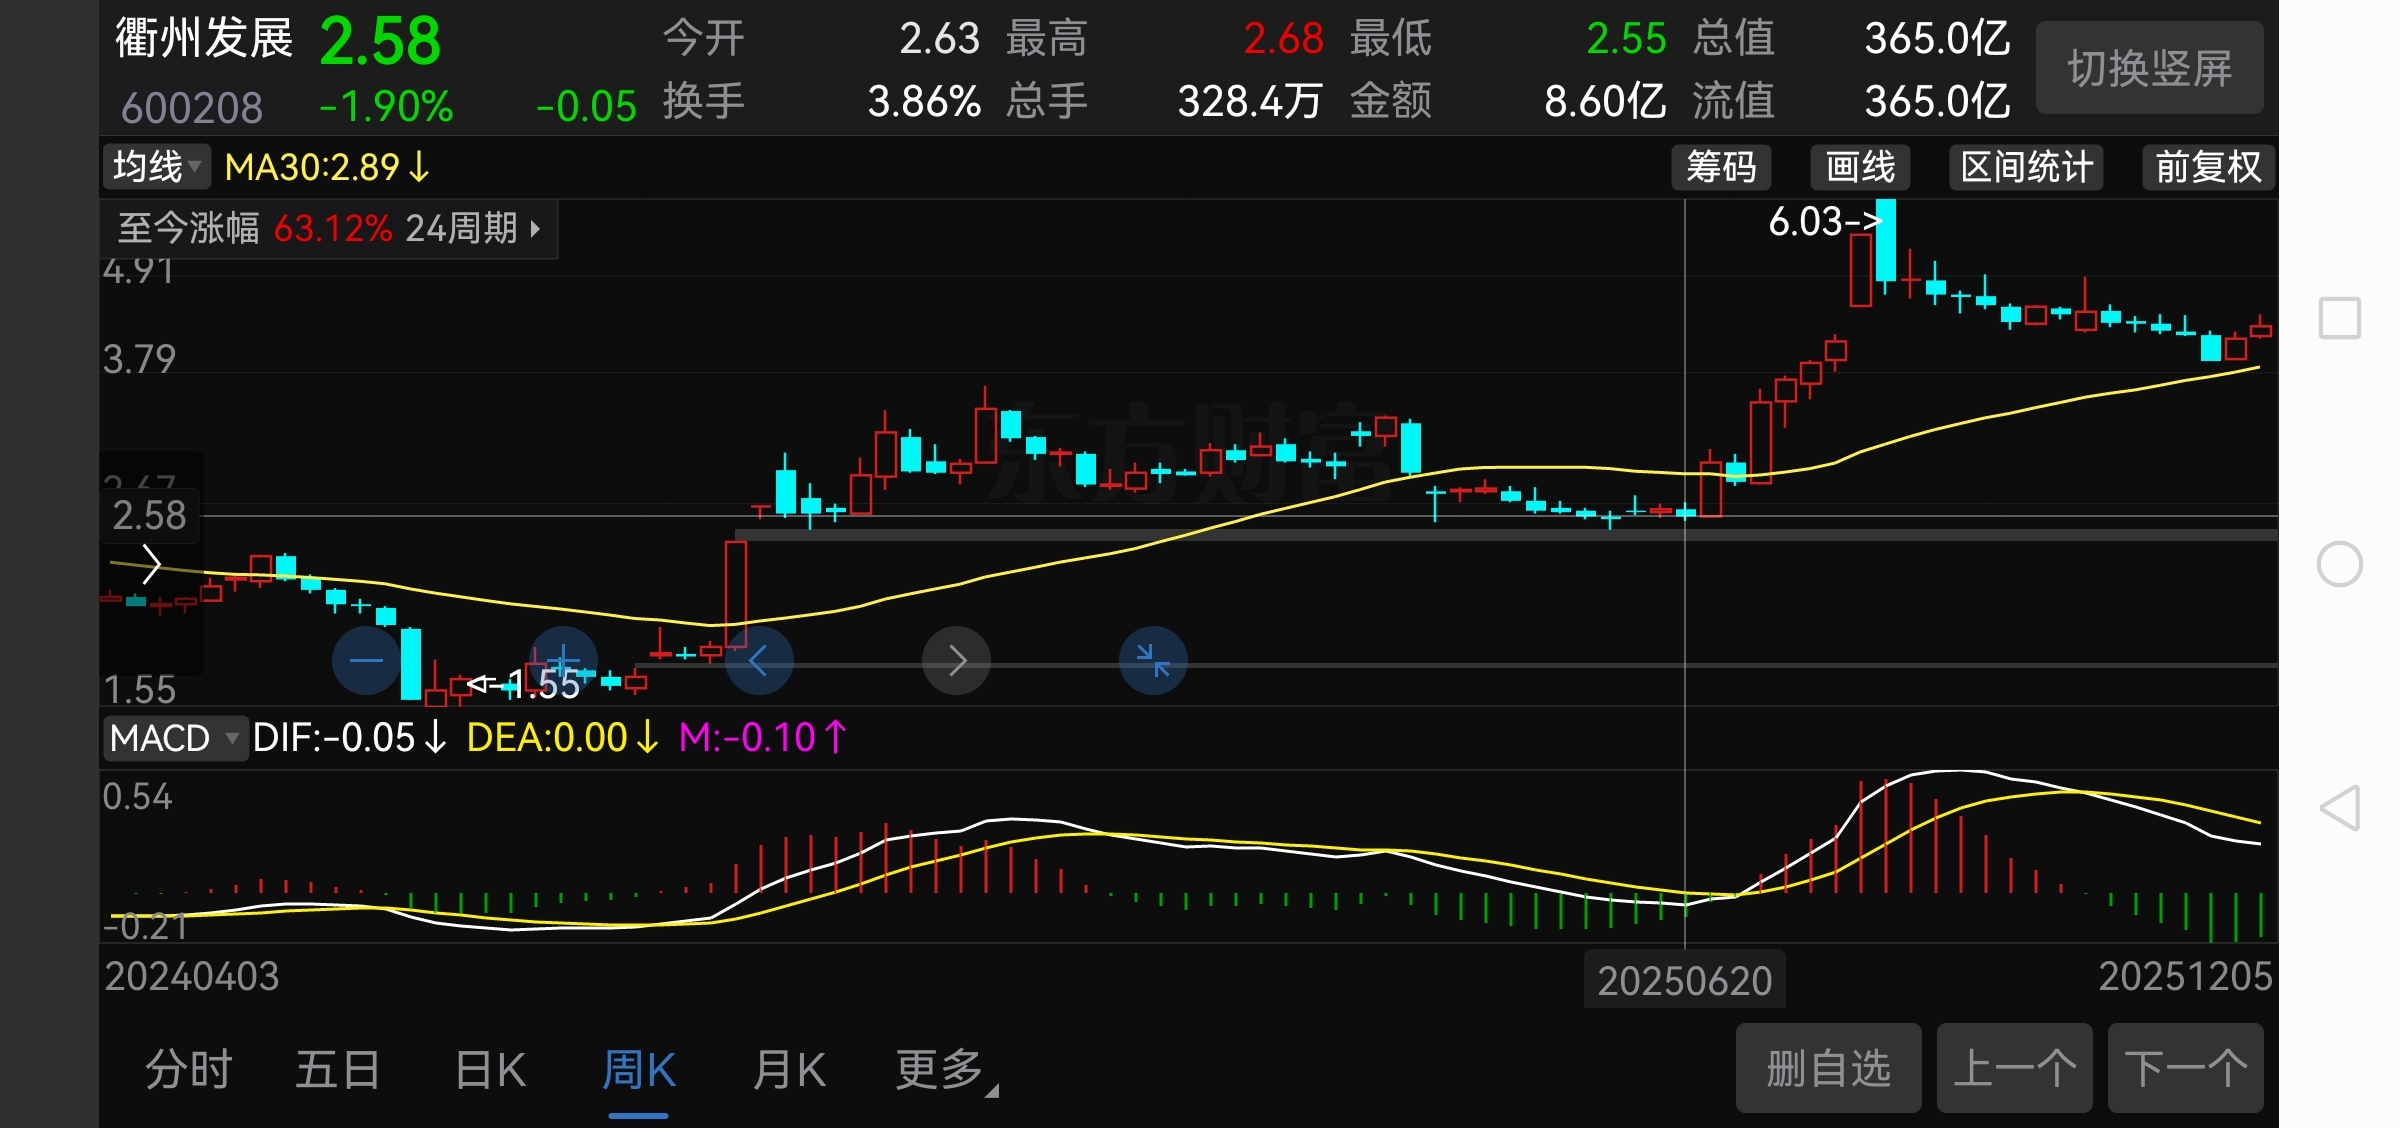The image size is (2400, 1128).
Task: Toggle the 筹码 chip distribution view
Action: coord(1720,167)
